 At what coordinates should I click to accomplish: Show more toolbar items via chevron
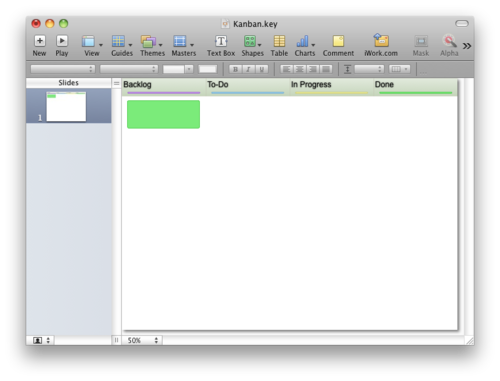[467, 46]
